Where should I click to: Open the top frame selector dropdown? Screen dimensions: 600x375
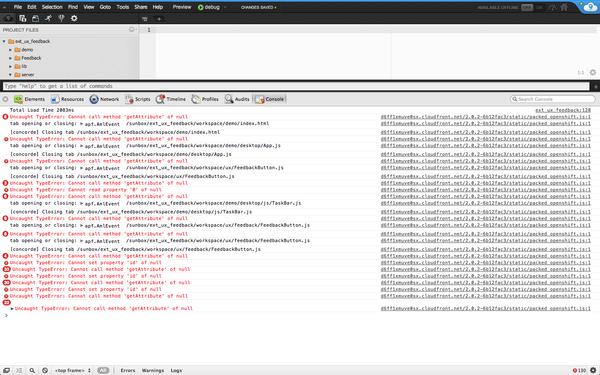click(x=73, y=370)
